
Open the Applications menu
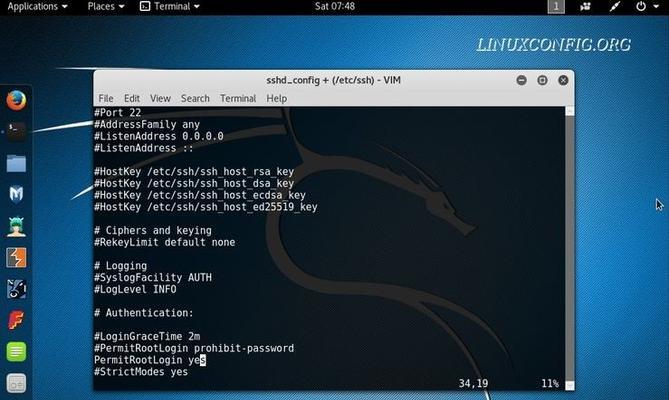point(38,6)
